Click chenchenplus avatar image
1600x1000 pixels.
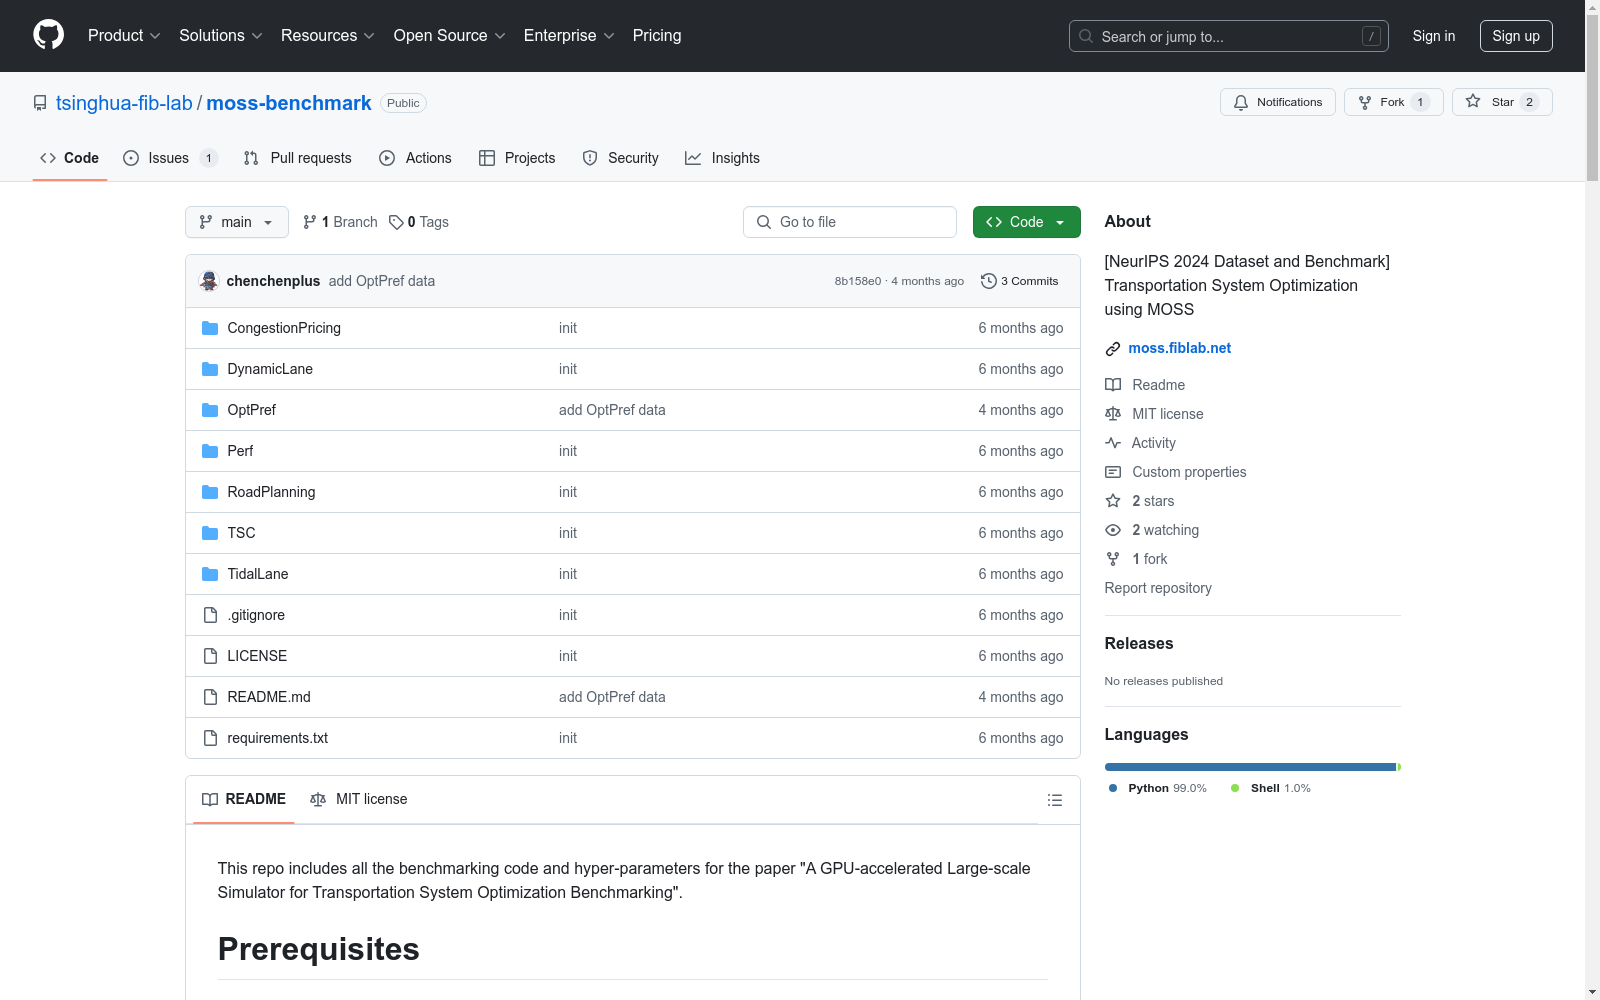coord(209,281)
